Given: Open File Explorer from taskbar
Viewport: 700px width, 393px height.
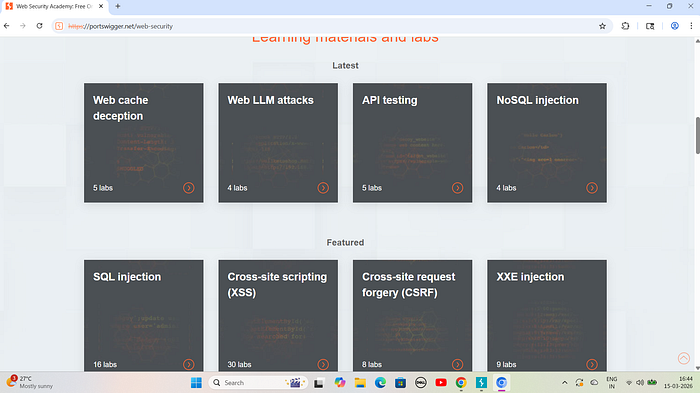Looking at the screenshot, I should tap(360, 383).
